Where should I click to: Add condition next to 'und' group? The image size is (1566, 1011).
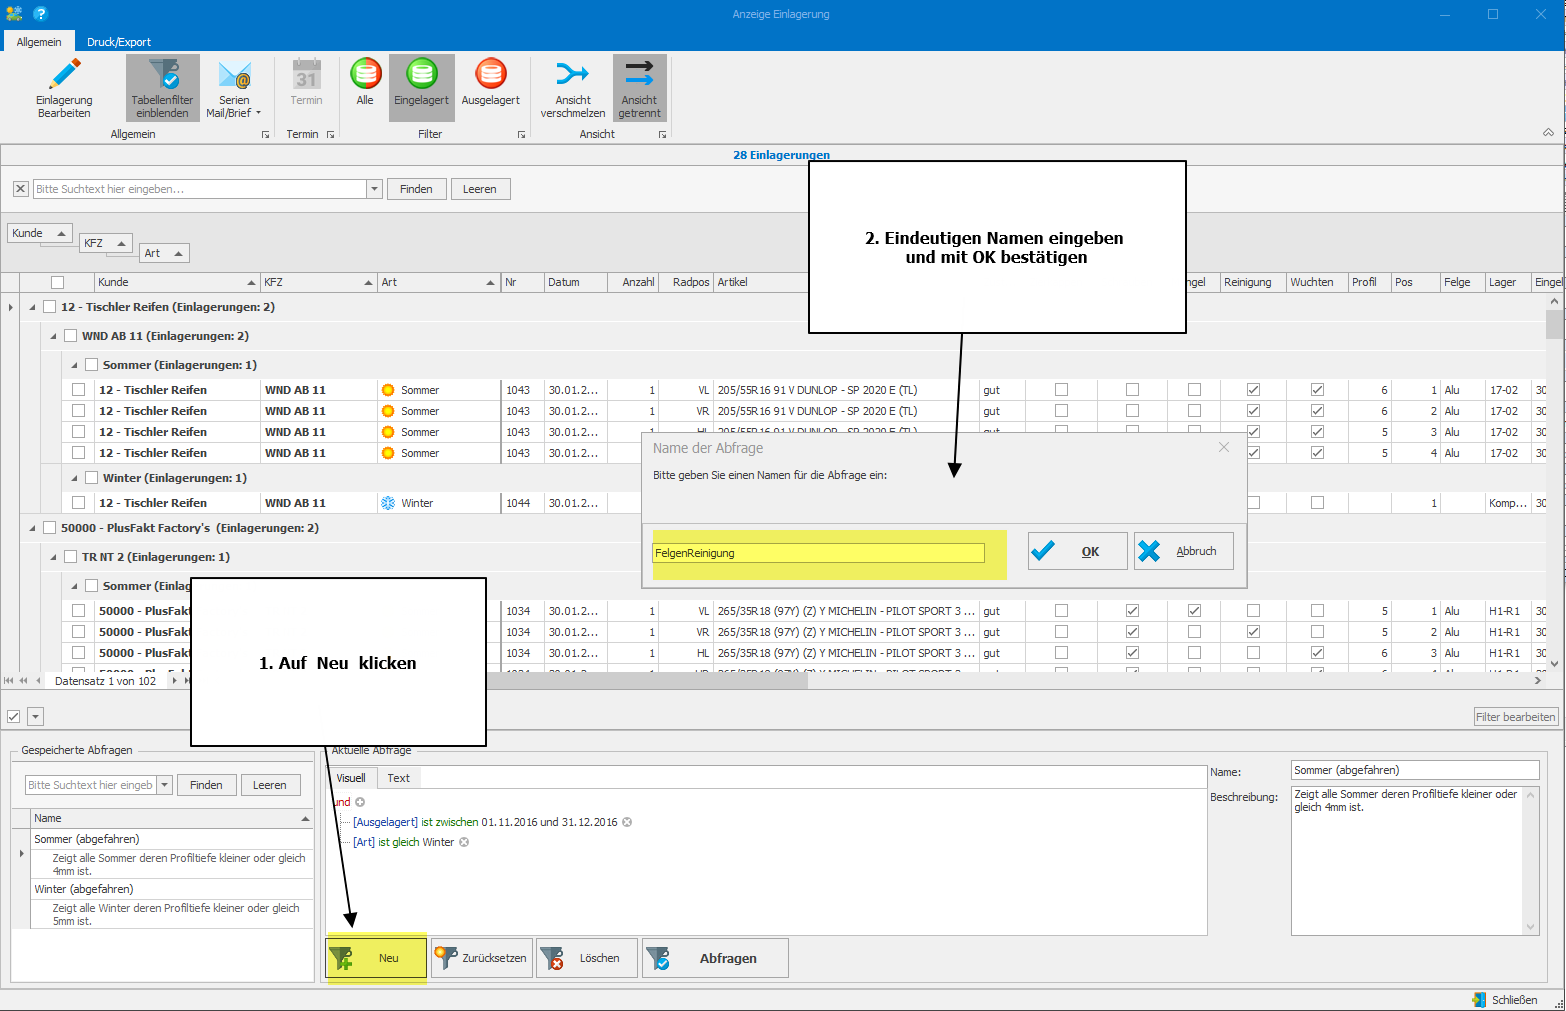pos(360,802)
